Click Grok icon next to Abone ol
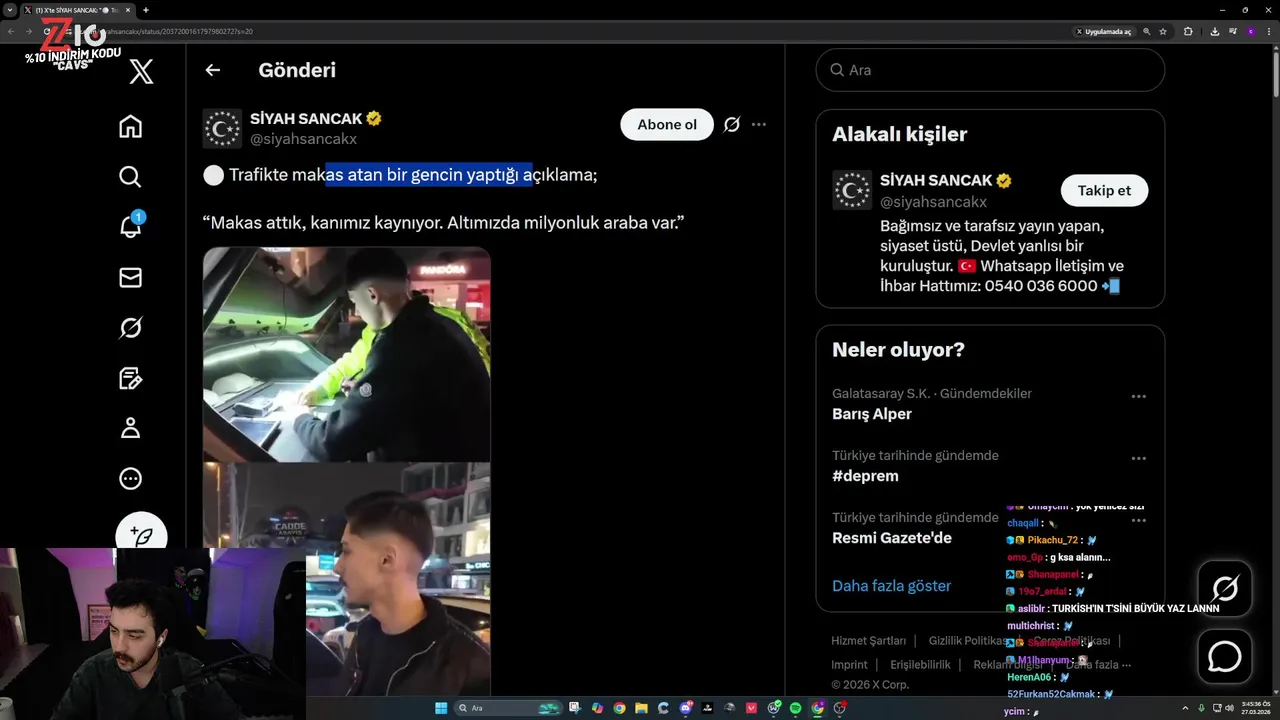Image resolution: width=1280 pixels, height=720 pixels. (x=732, y=124)
